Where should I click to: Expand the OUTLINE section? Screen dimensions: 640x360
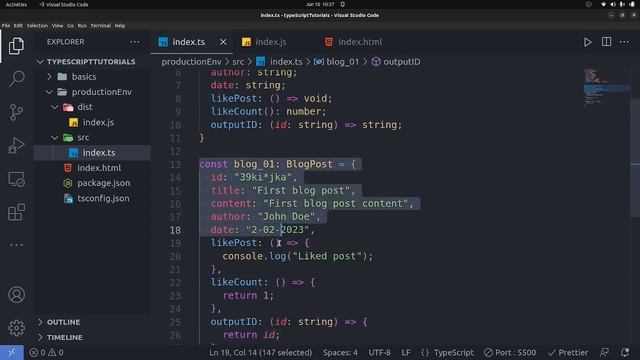(x=93, y=322)
